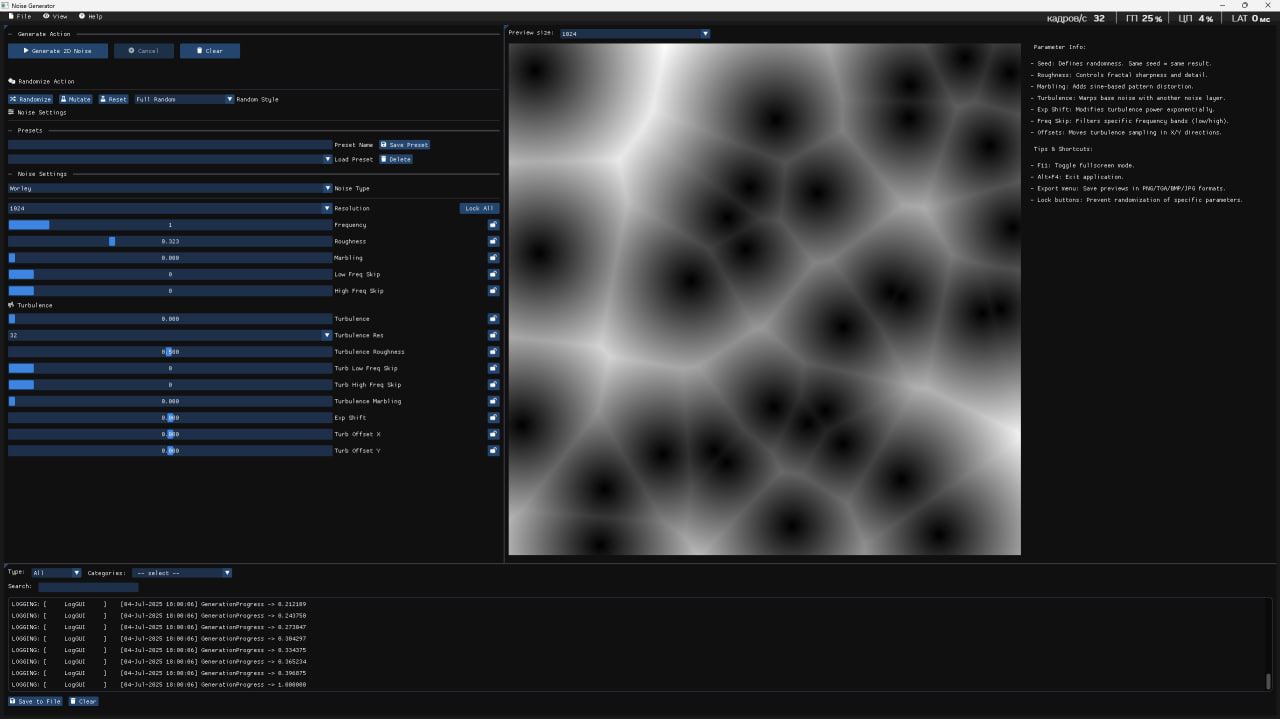This screenshot has width=1280, height=719.
Task: Toggle the lock for Roughness
Action: pos(493,241)
